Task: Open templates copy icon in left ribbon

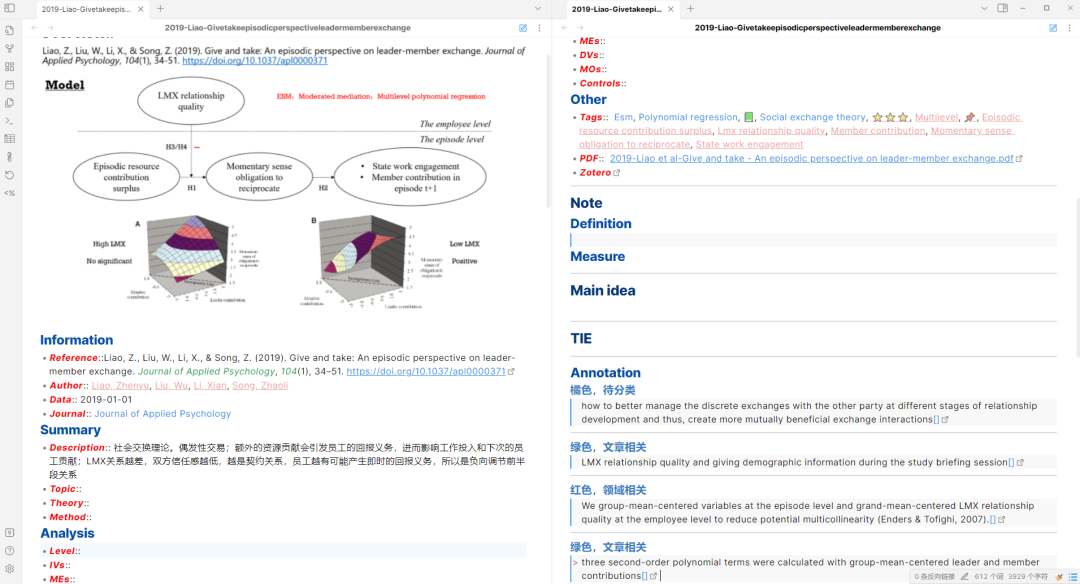Action: [x=10, y=103]
